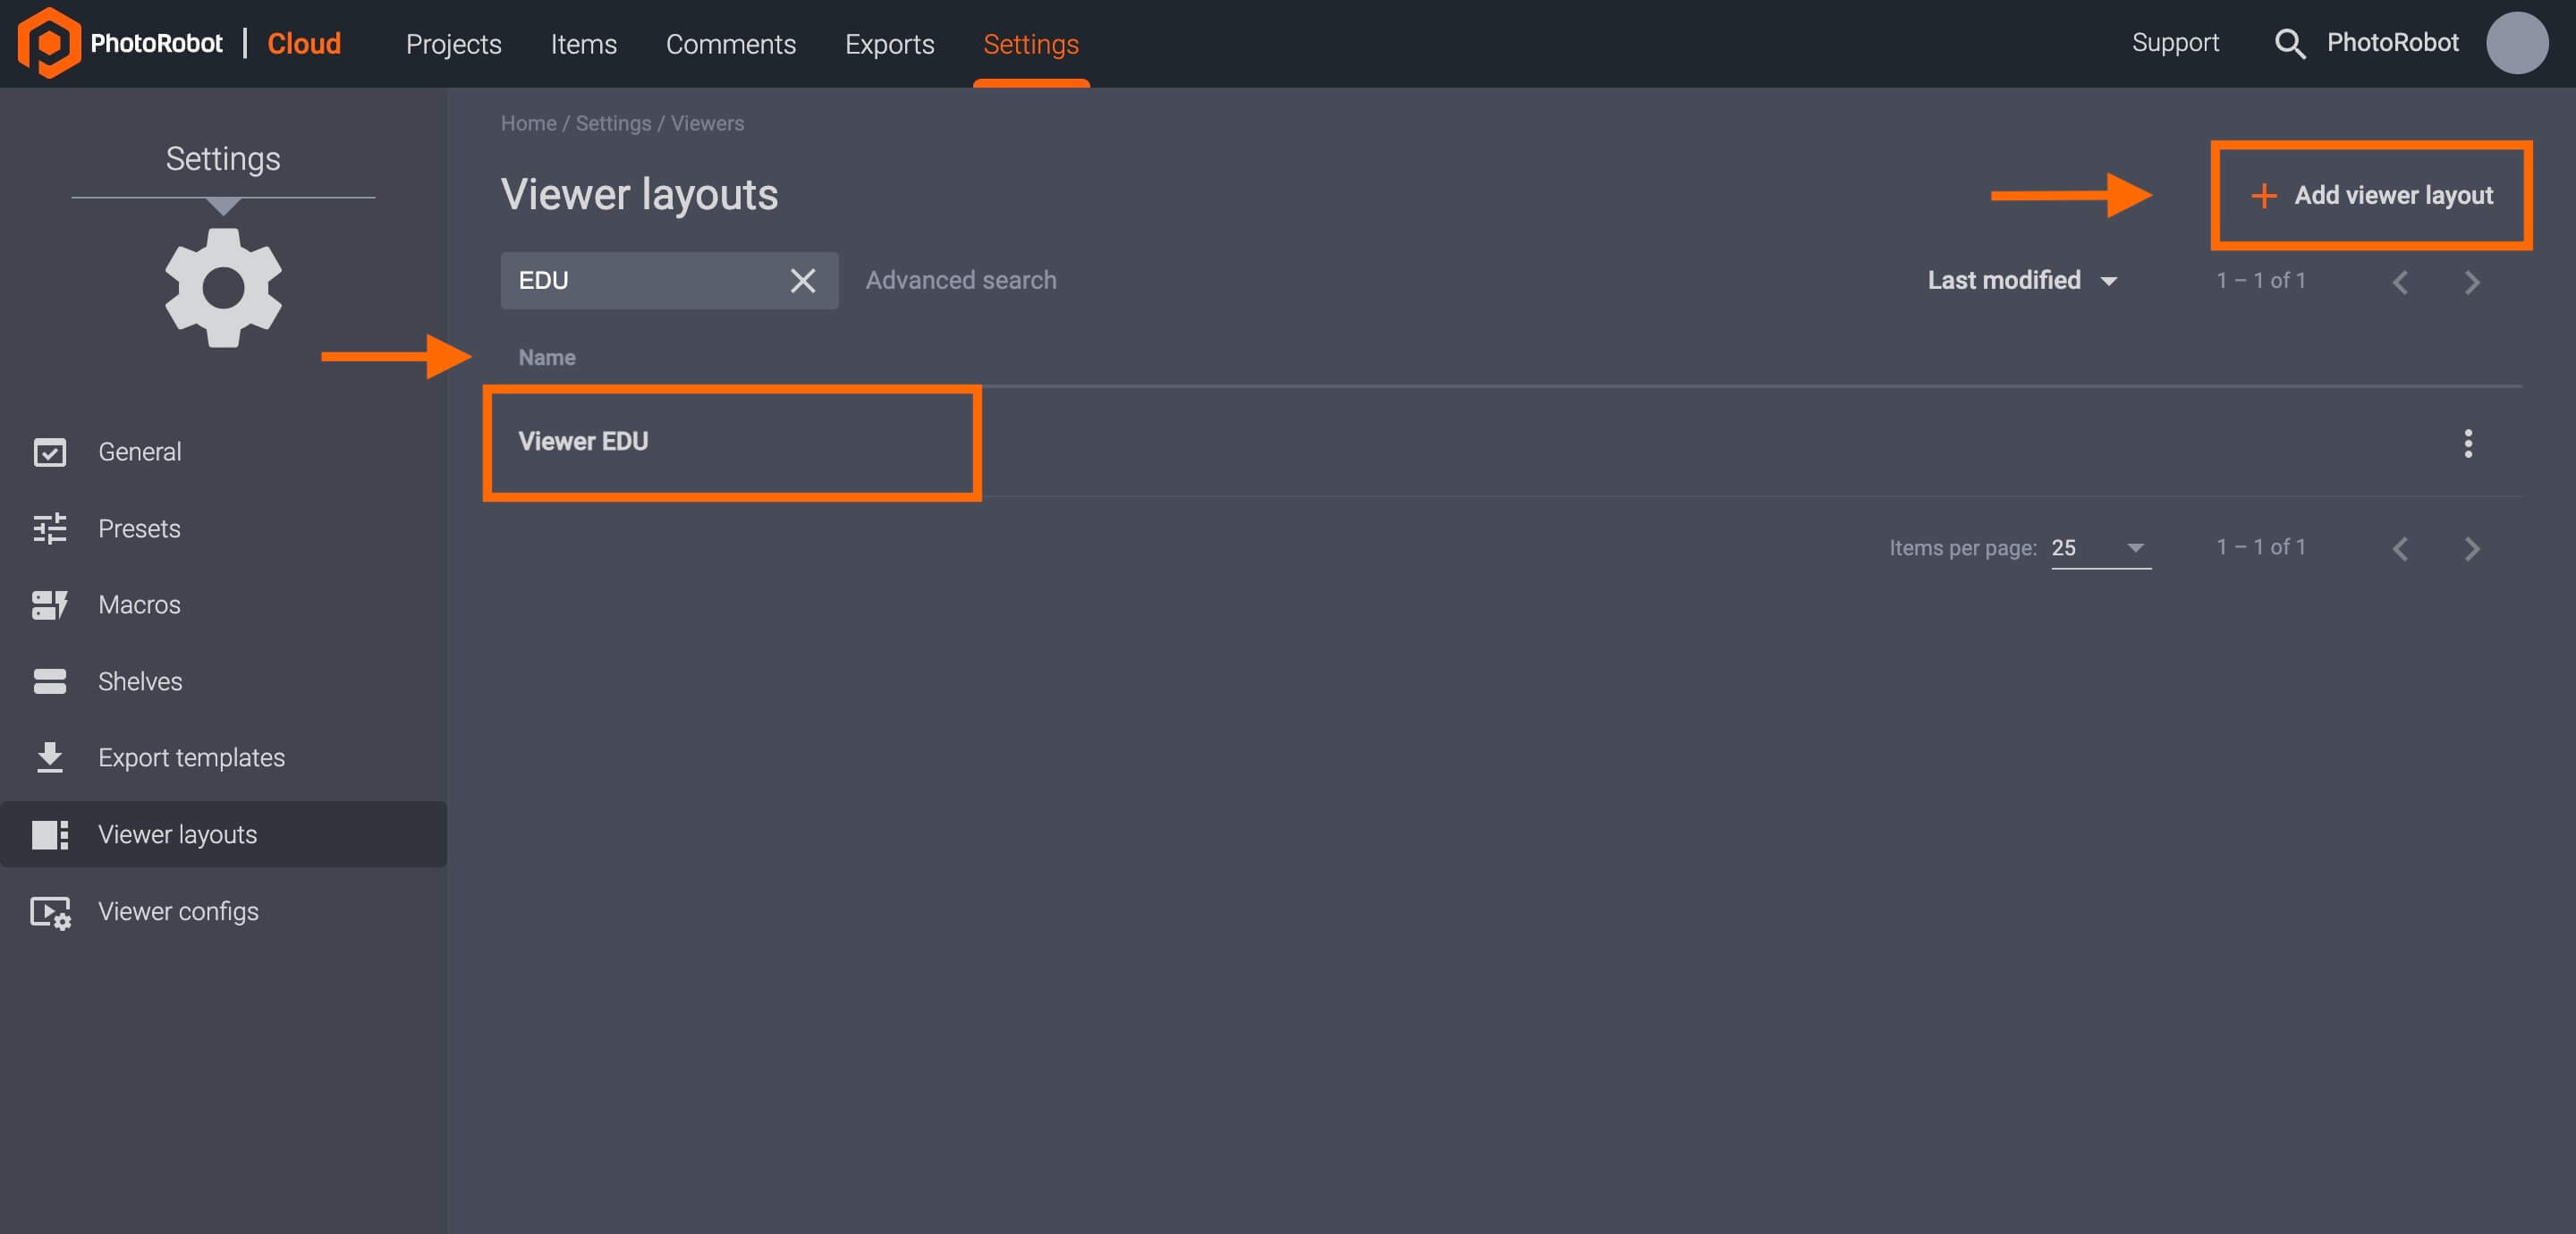Open the Projects menu item
This screenshot has width=2576, height=1234.
click(x=454, y=44)
